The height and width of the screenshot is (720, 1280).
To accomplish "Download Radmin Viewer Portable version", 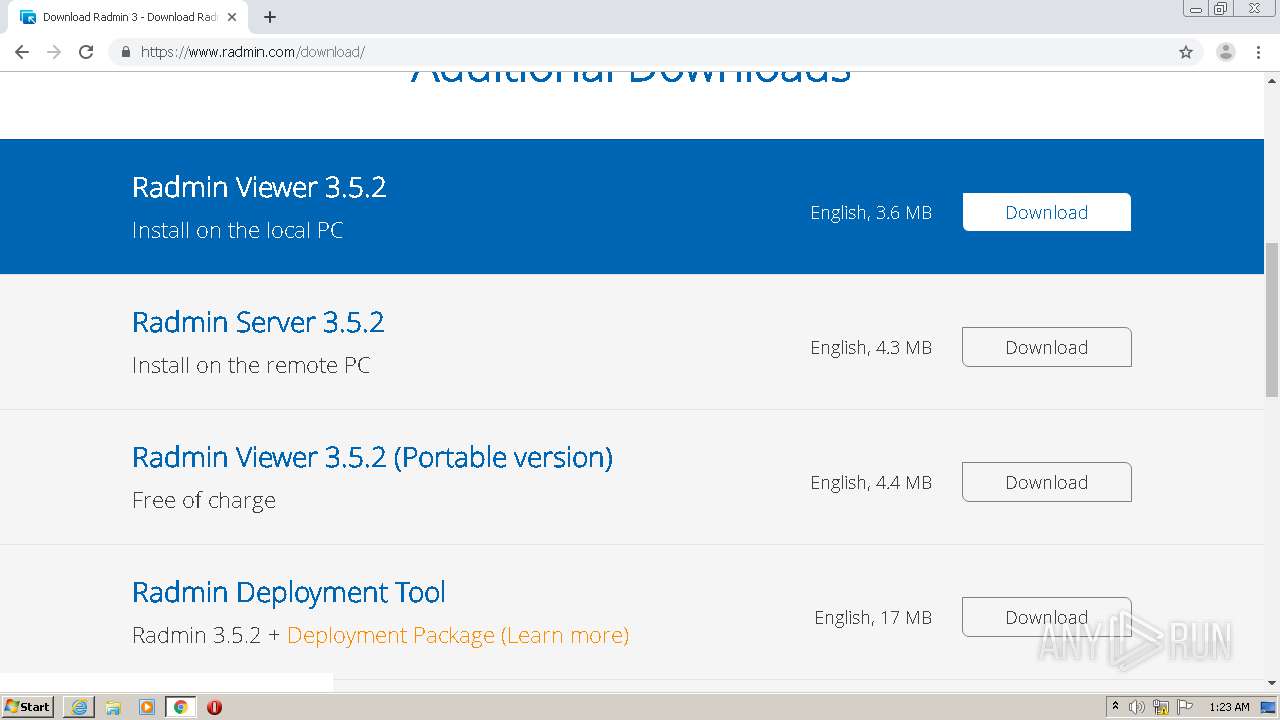I will click(x=1046, y=482).
